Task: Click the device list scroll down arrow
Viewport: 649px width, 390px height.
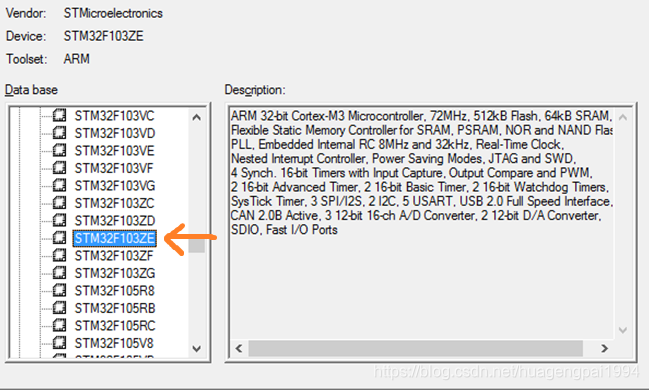Action: point(197,349)
